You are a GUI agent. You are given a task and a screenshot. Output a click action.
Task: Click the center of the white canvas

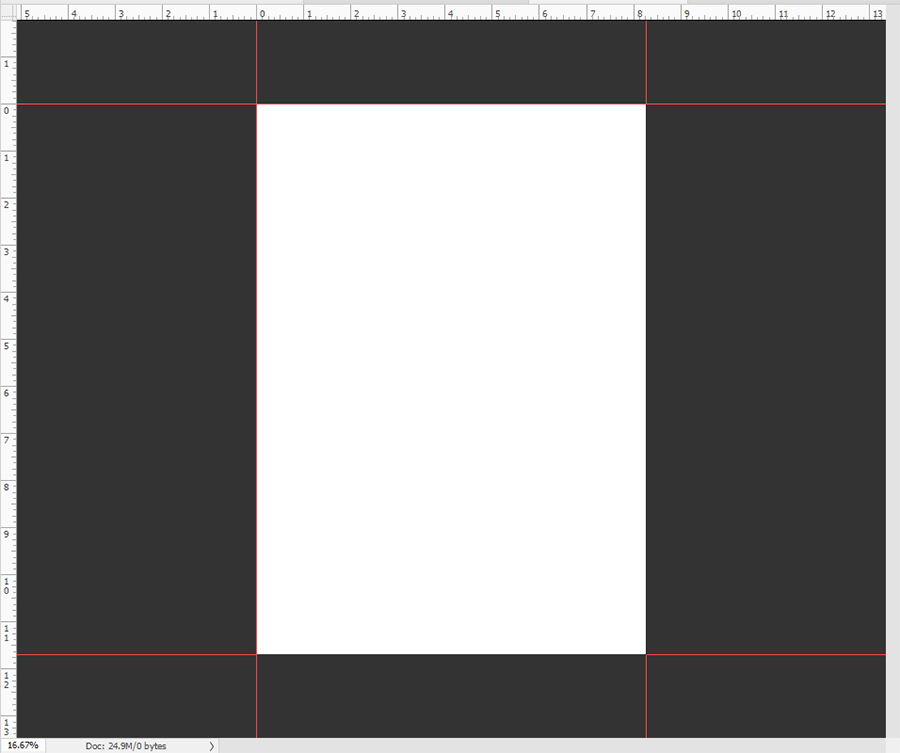coord(451,379)
